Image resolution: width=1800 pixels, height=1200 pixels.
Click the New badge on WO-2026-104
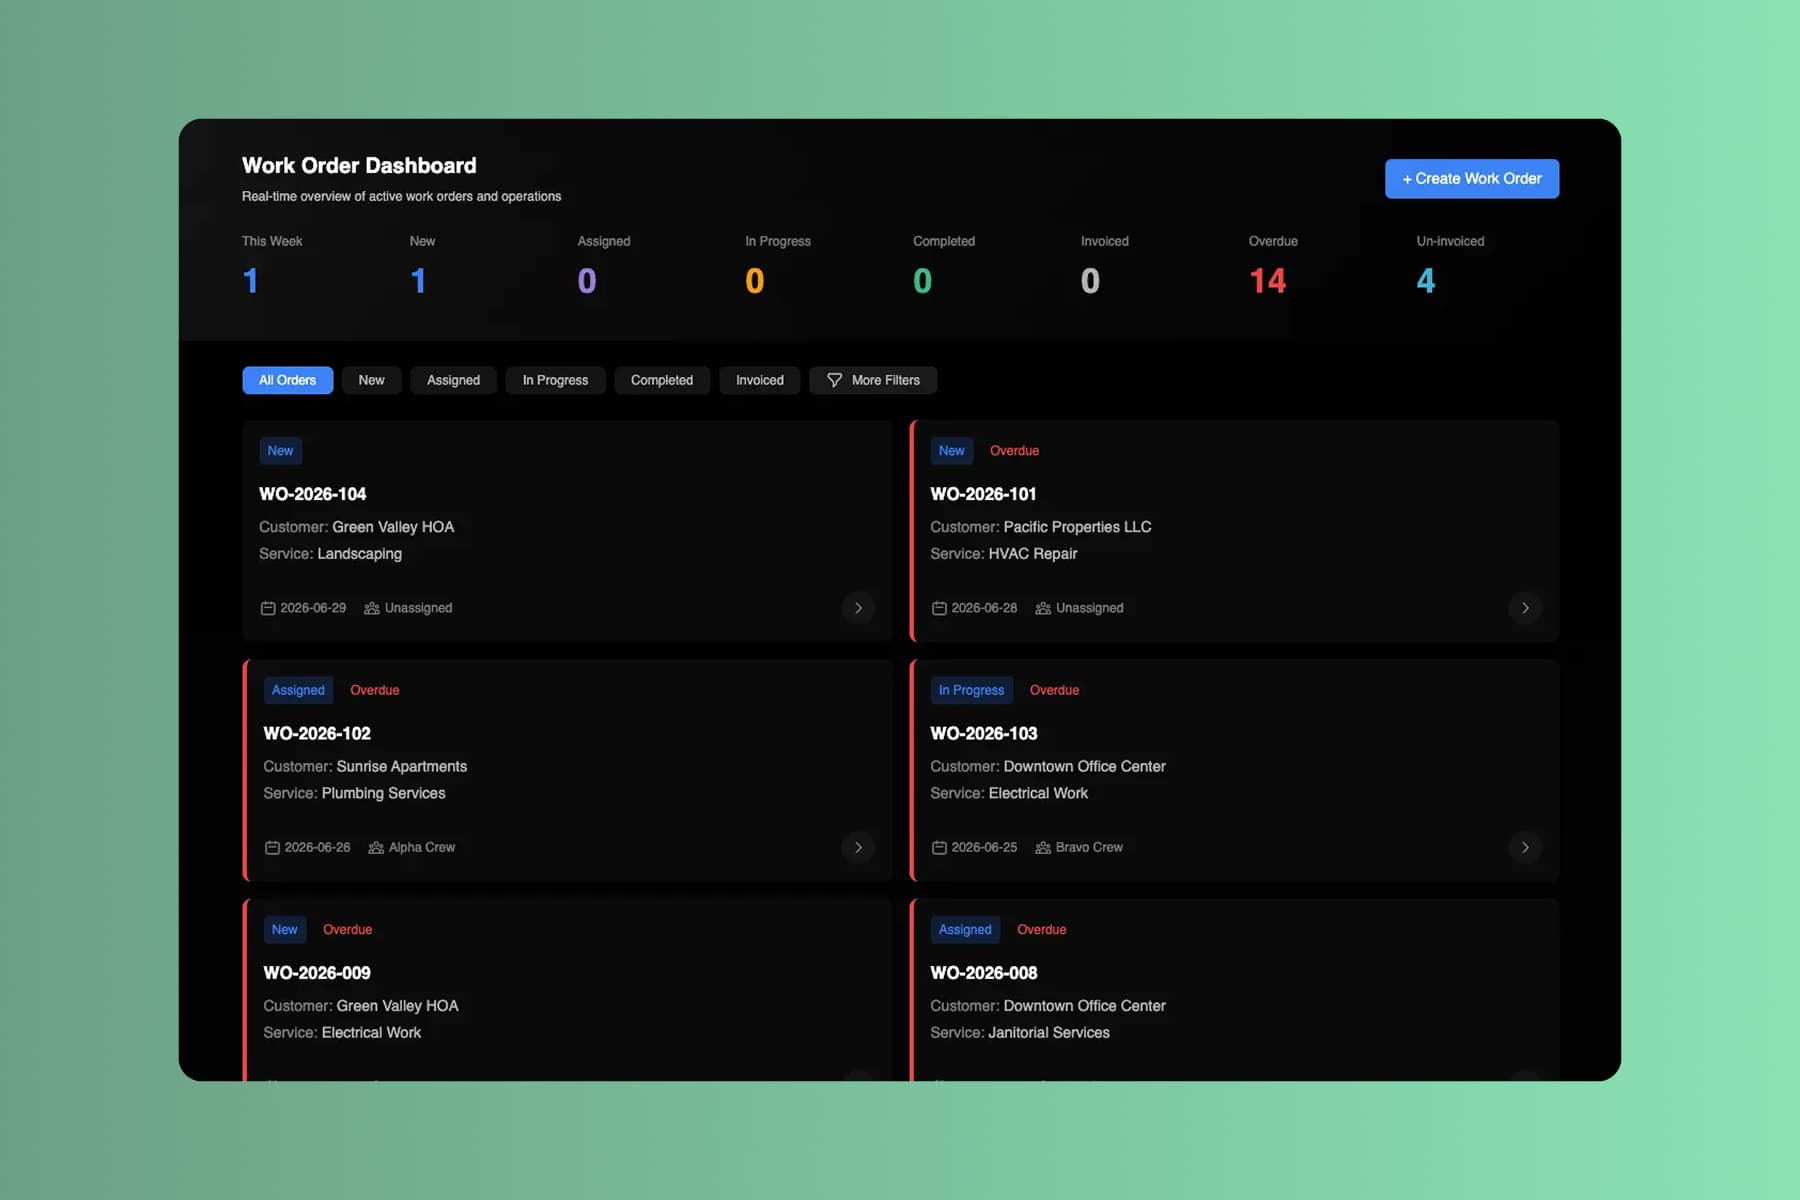tap(280, 451)
